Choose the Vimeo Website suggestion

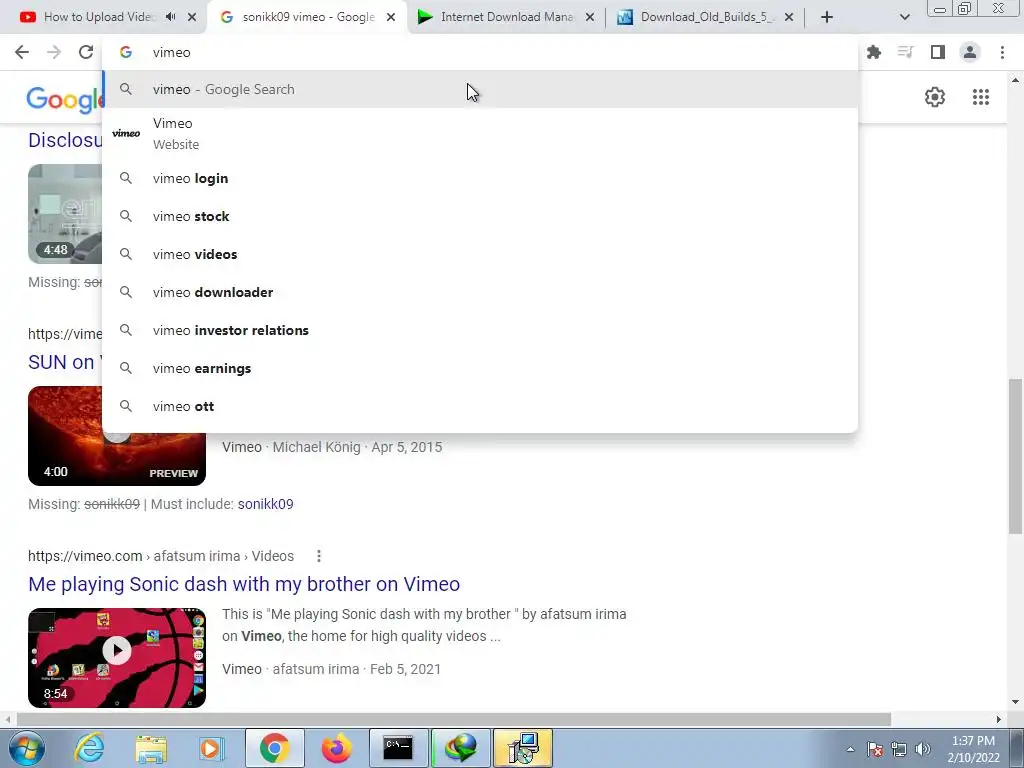tap(480, 134)
